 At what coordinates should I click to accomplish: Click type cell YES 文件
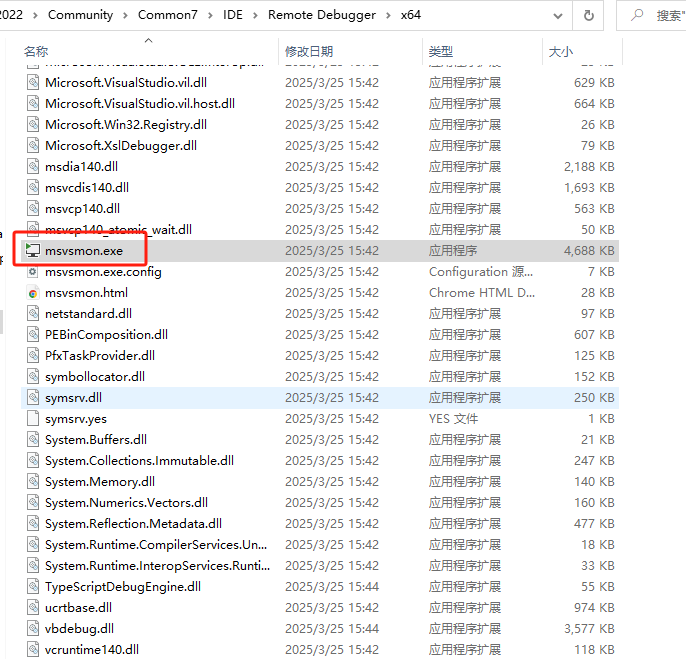click(x=453, y=419)
